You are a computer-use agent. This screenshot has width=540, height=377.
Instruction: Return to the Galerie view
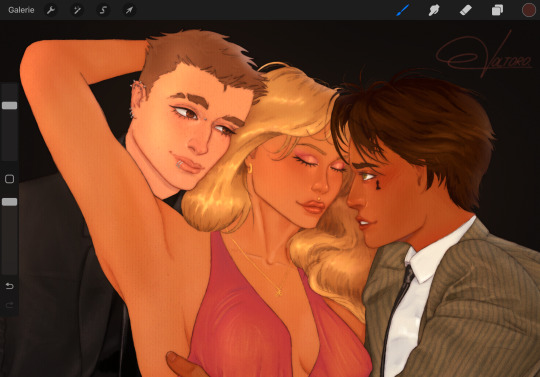click(x=21, y=10)
